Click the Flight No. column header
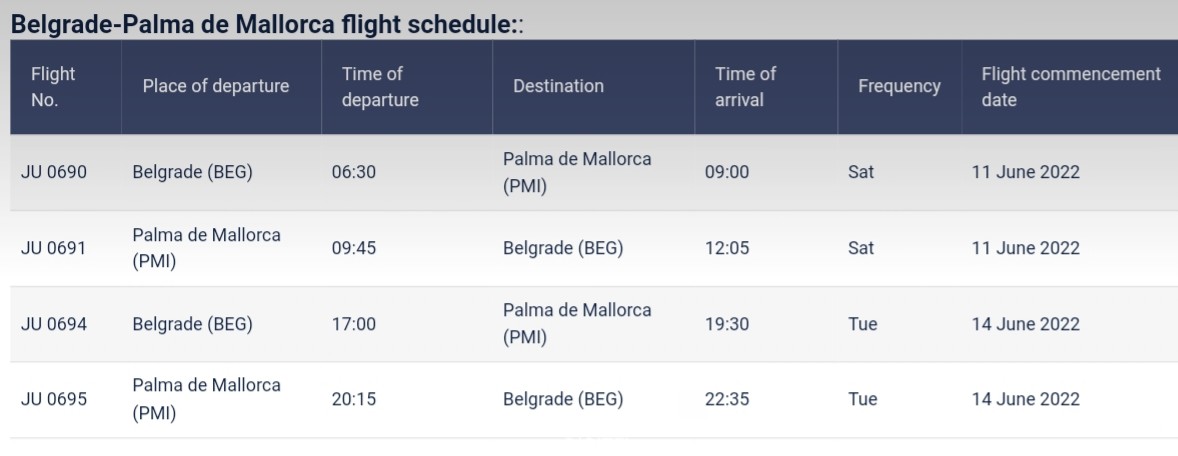The height and width of the screenshot is (456, 1178). click(53, 86)
